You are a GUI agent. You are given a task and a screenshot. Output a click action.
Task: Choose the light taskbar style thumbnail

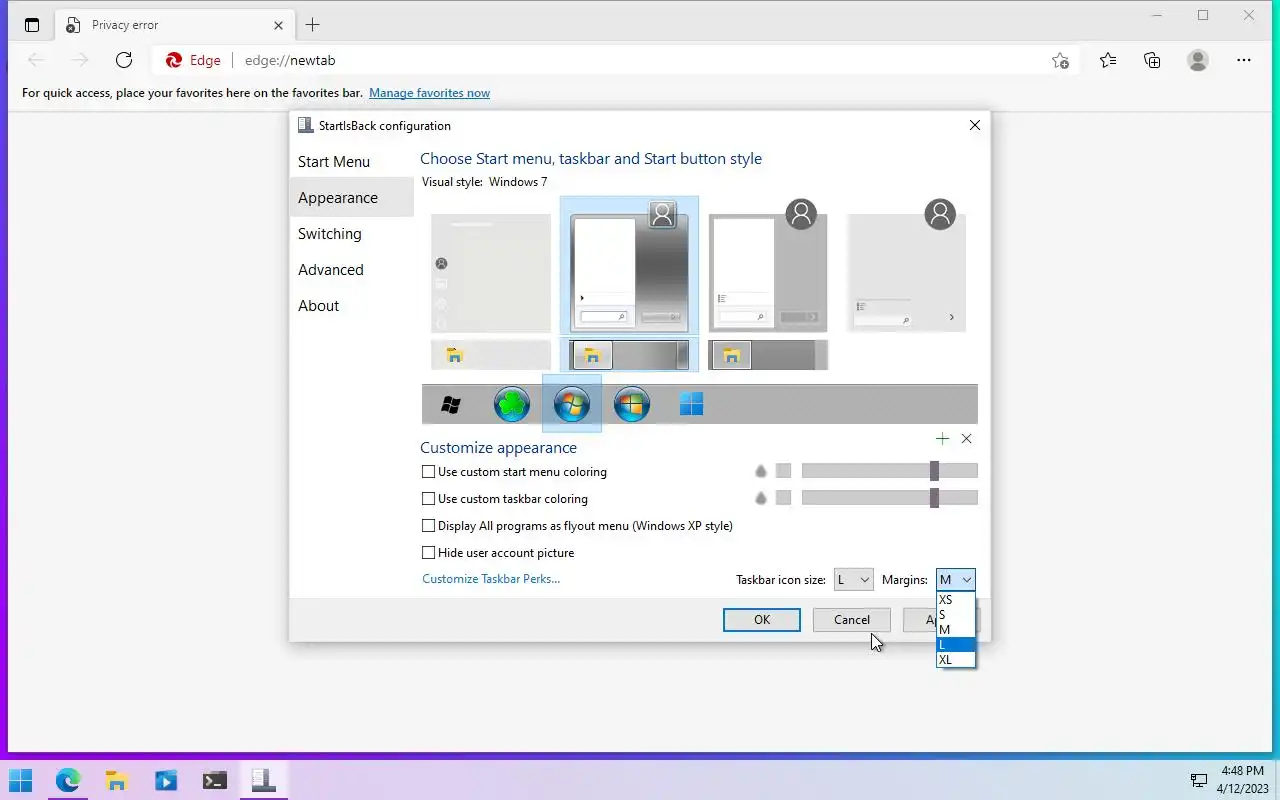[491, 355]
